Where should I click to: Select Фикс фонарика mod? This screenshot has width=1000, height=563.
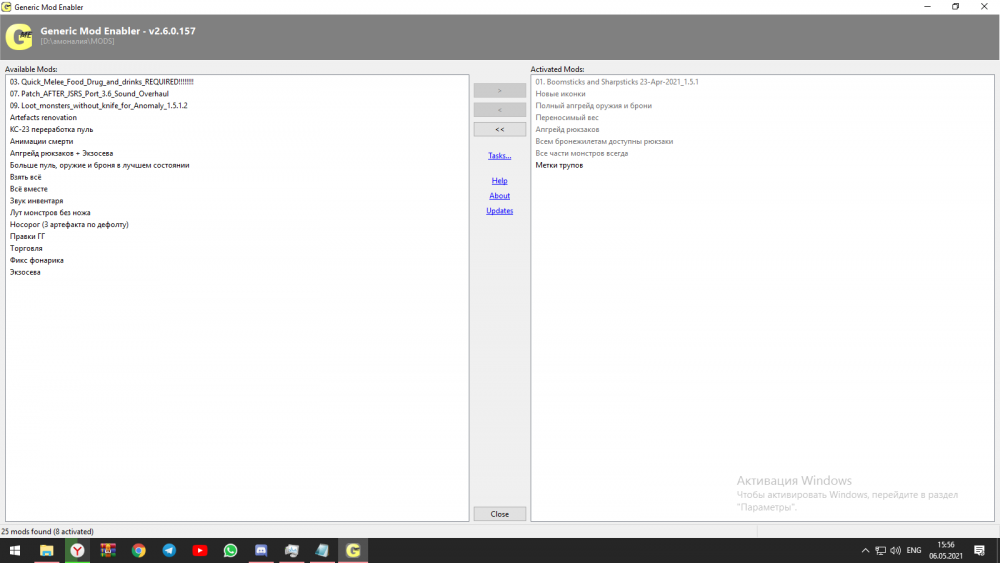tap(36, 260)
